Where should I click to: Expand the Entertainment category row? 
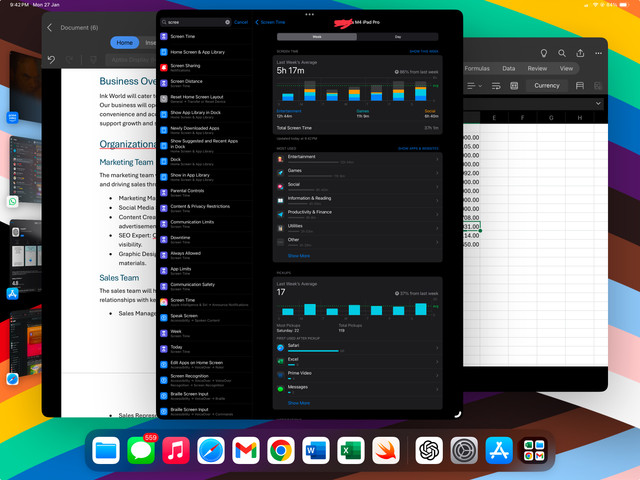pos(358,159)
